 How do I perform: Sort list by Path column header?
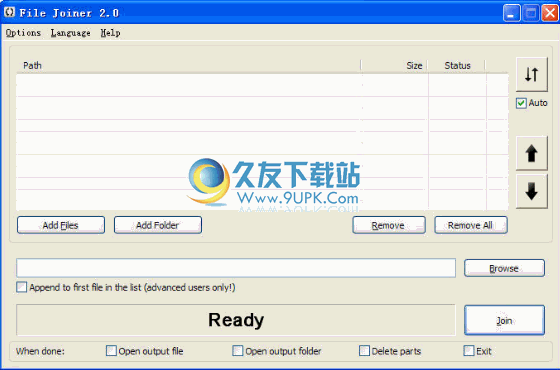tap(188, 66)
